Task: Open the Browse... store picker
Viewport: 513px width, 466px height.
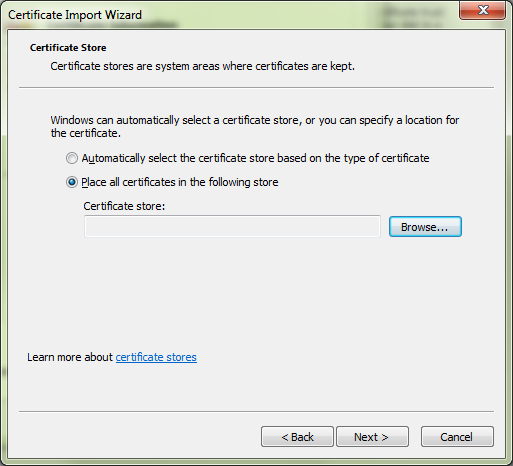Action: point(425,227)
